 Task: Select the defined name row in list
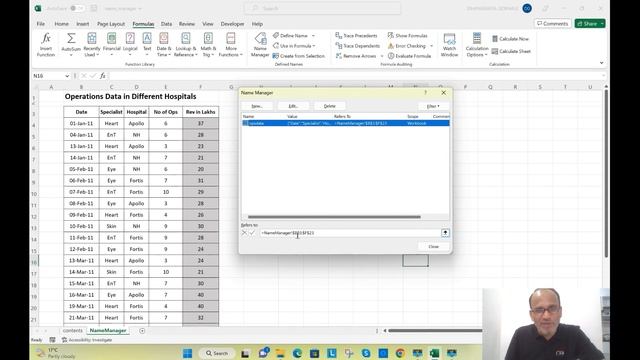pos(345,123)
